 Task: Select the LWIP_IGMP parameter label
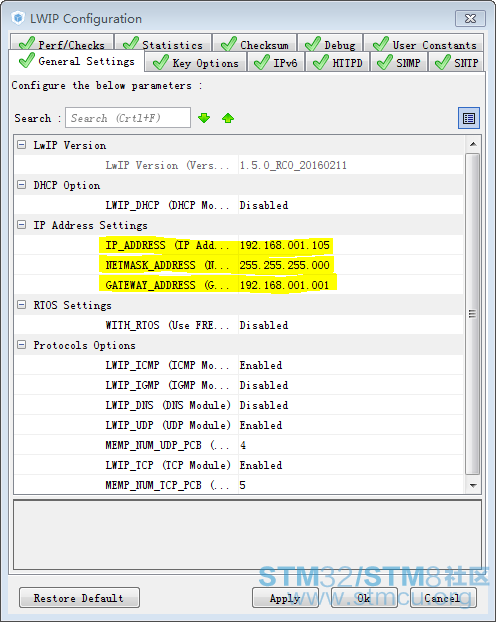[x=167, y=385]
